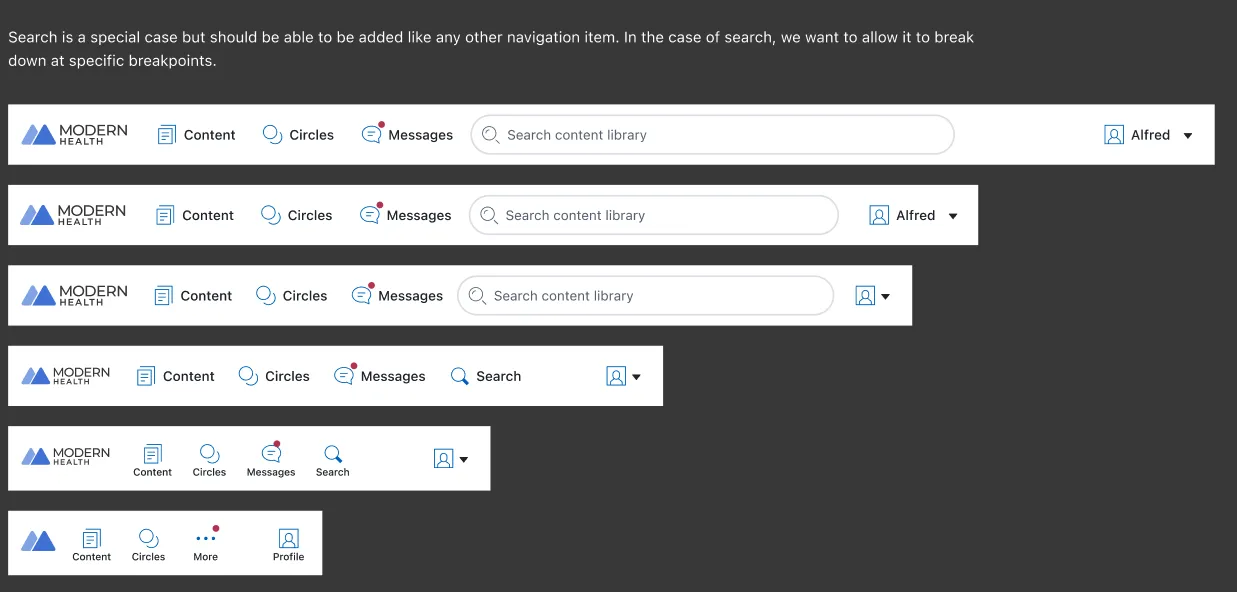Image resolution: width=1237 pixels, height=592 pixels.
Task: Click the Alfred profile icon in the second navbar
Action: pyautogui.click(x=879, y=215)
